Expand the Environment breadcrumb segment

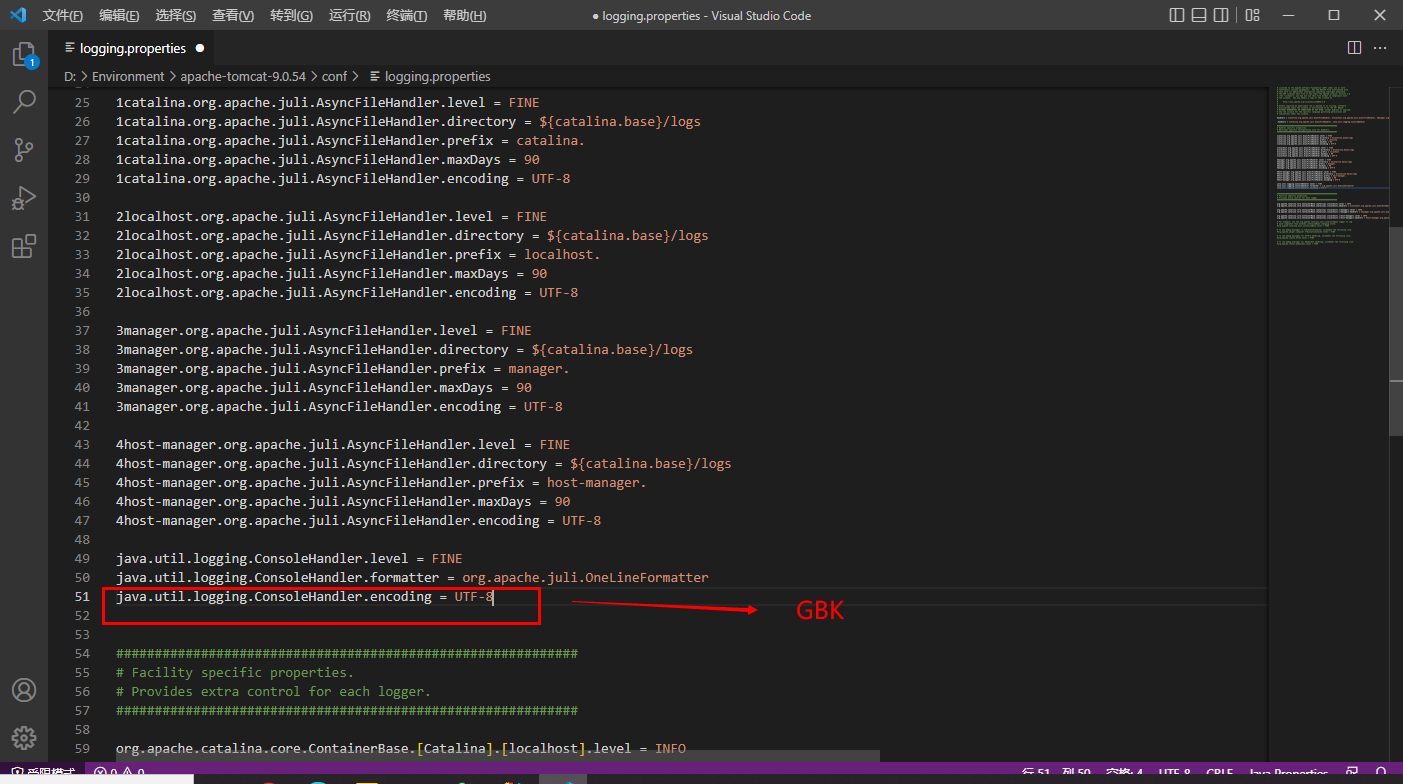pyautogui.click(x=128, y=76)
